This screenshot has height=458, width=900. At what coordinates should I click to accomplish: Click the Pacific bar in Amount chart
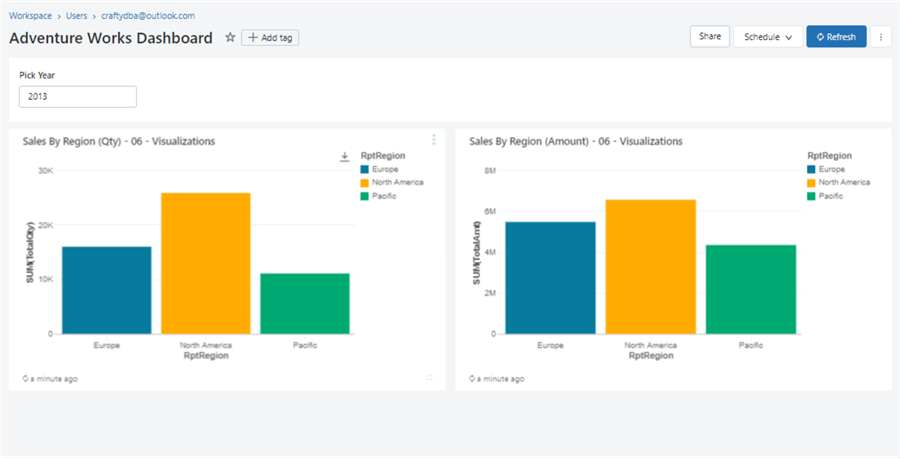751,289
